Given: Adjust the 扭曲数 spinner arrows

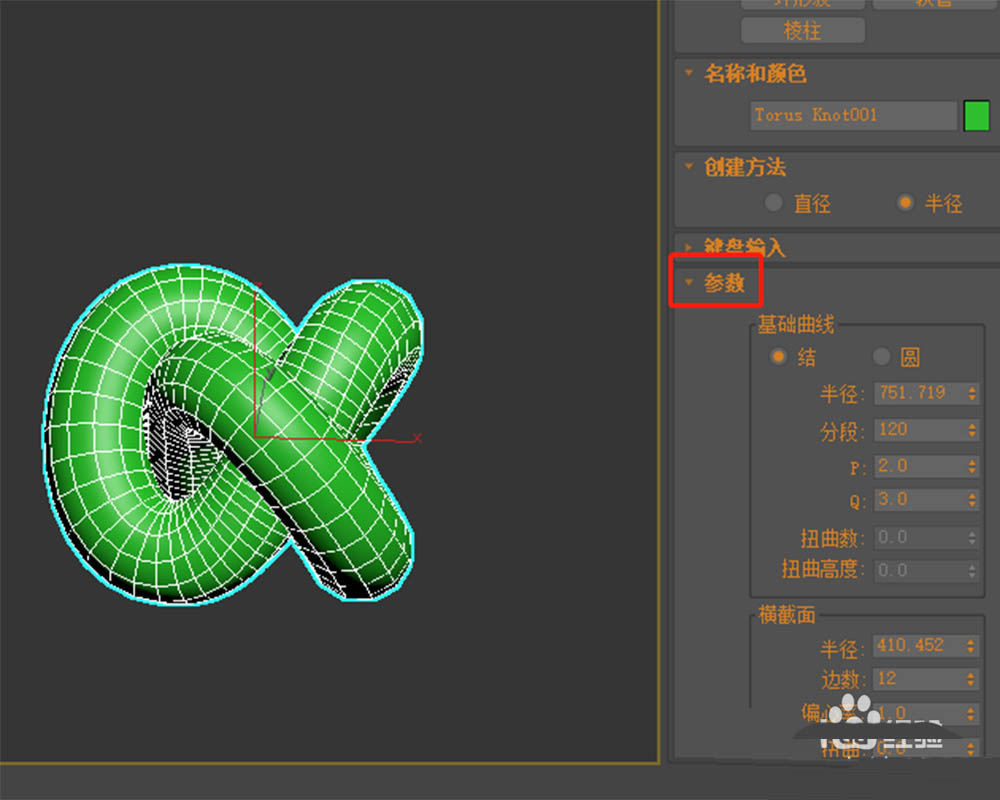Looking at the screenshot, I should (x=972, y=538).
